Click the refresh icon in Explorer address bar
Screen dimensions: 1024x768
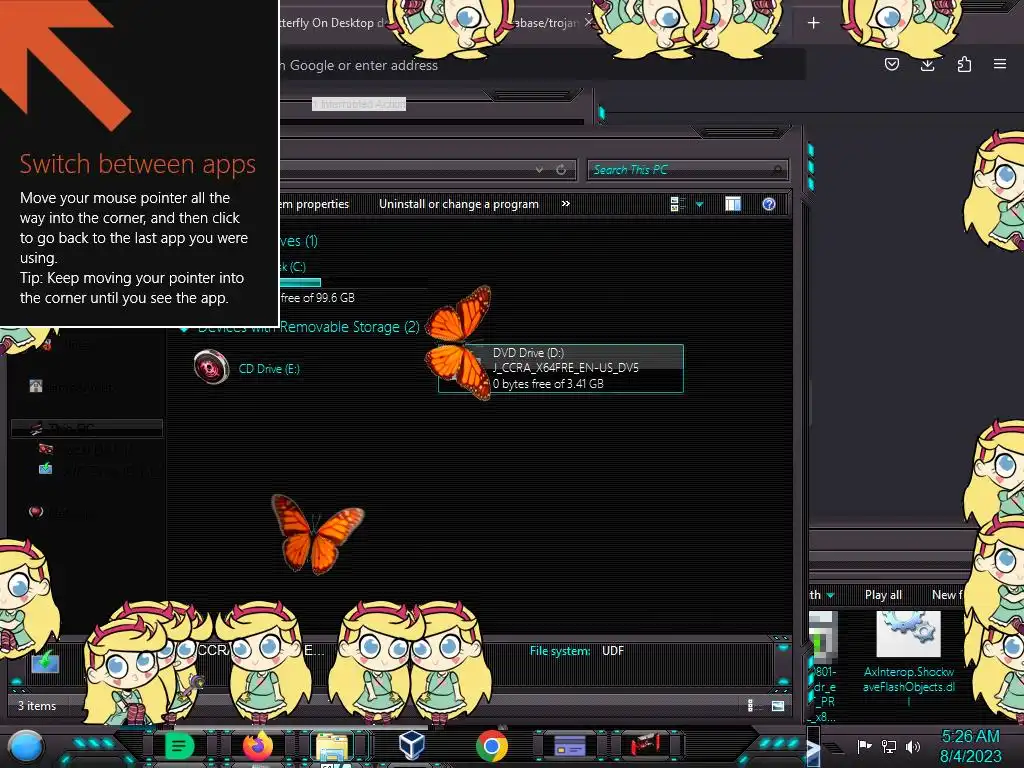point(561,170)
